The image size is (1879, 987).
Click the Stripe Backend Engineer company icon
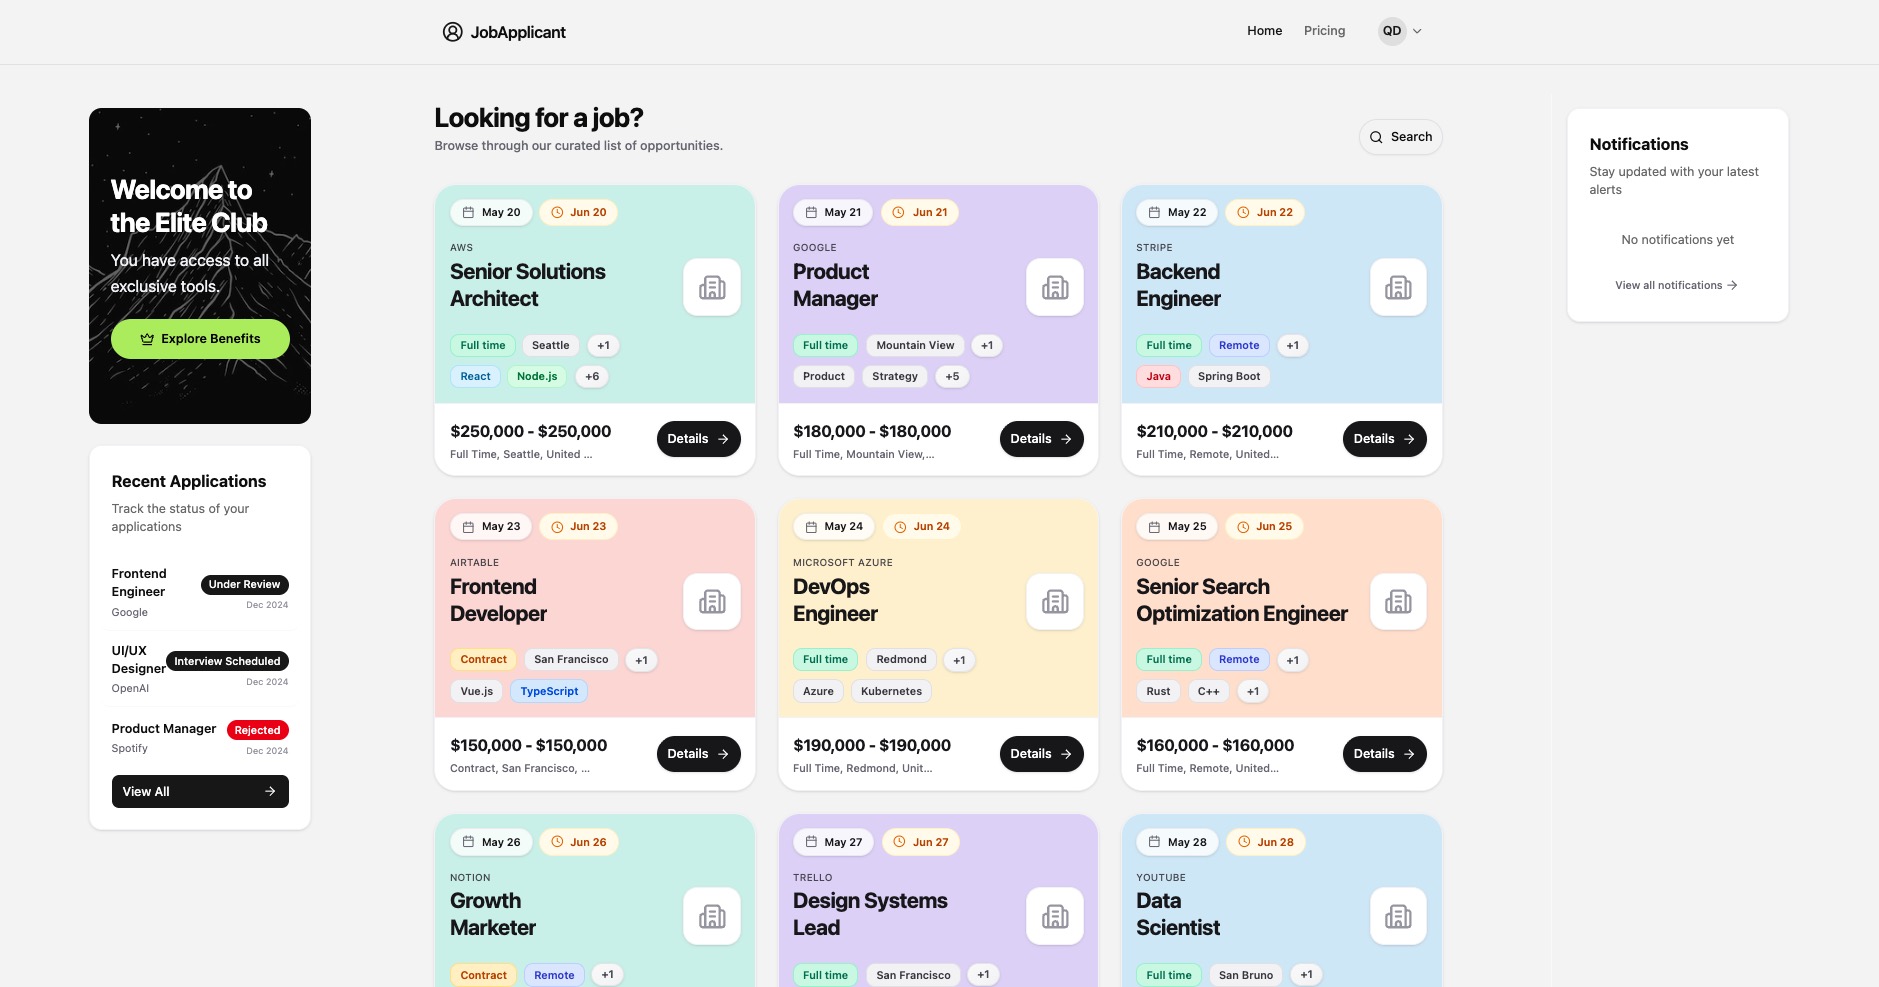pyautogui.click(x=1398, y=288)
